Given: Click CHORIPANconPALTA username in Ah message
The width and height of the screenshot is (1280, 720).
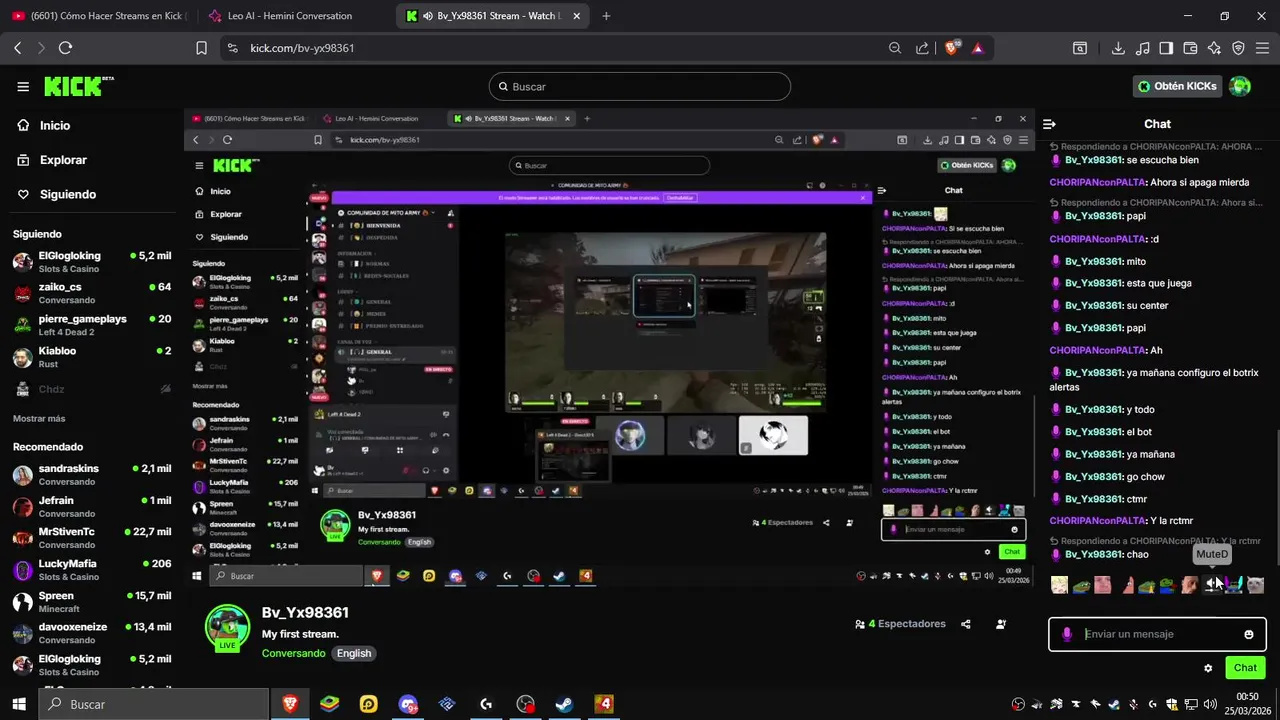Looking at the screenshot, I should tap(1097, 350).
